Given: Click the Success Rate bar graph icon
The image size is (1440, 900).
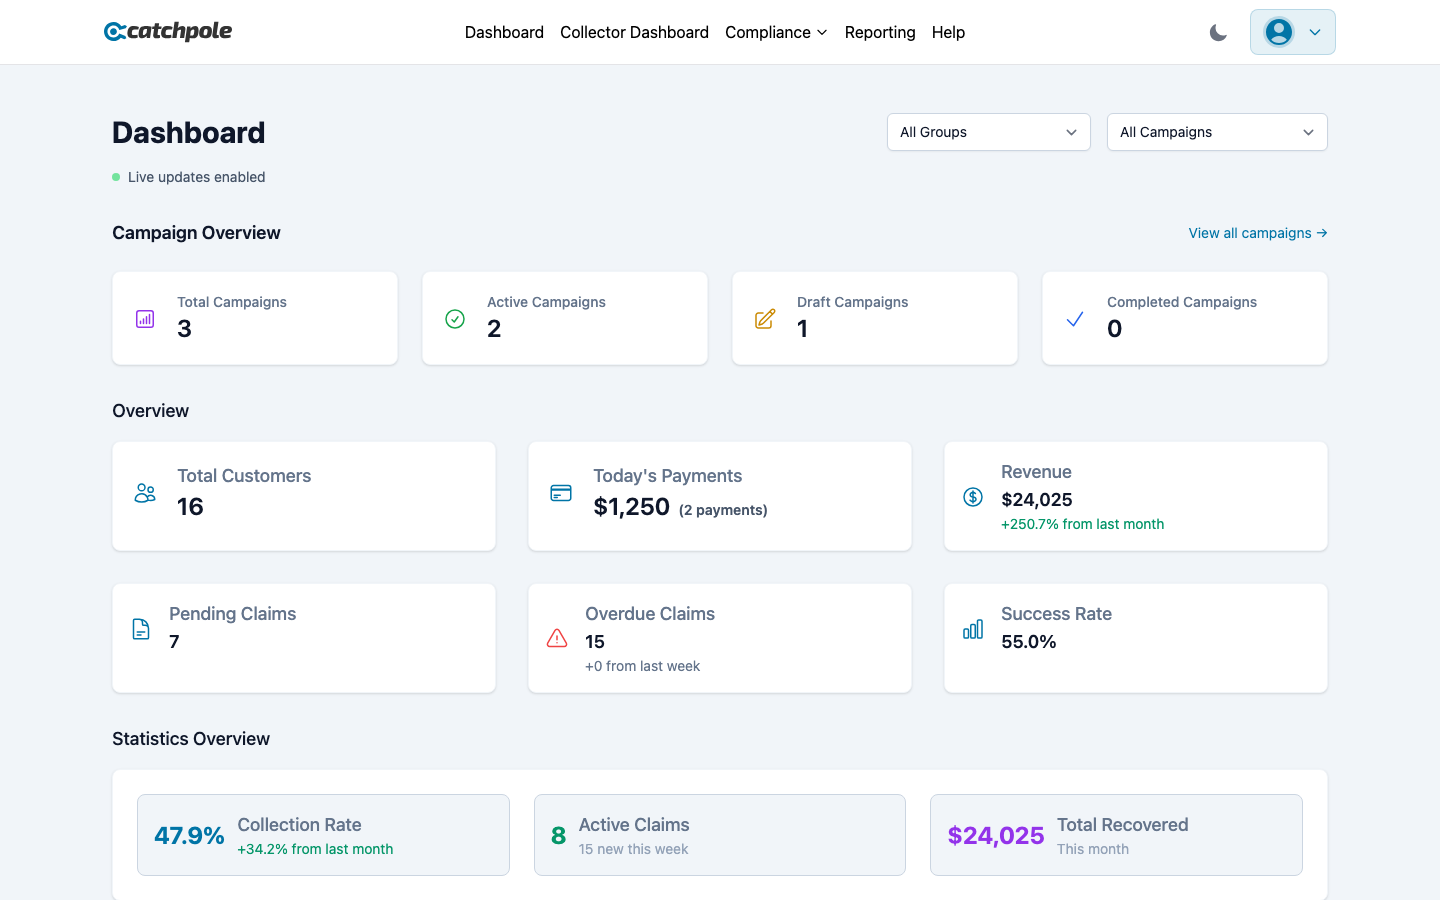Looking at the screenshot, I should [972, 628].
